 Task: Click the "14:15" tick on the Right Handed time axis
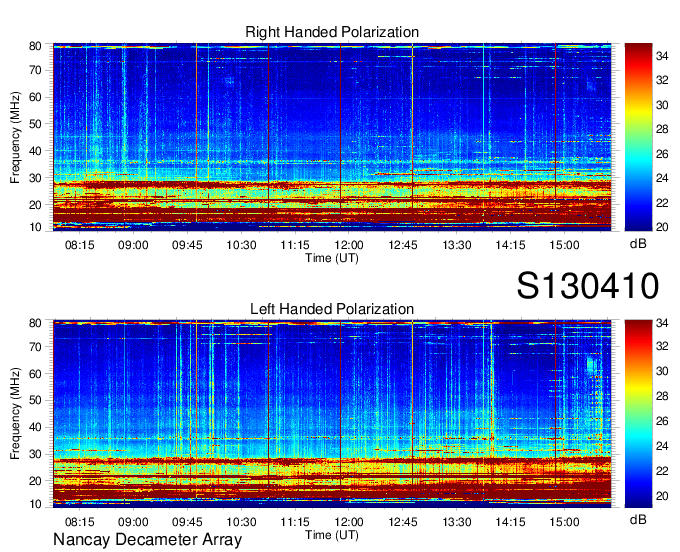click(510, 245)
